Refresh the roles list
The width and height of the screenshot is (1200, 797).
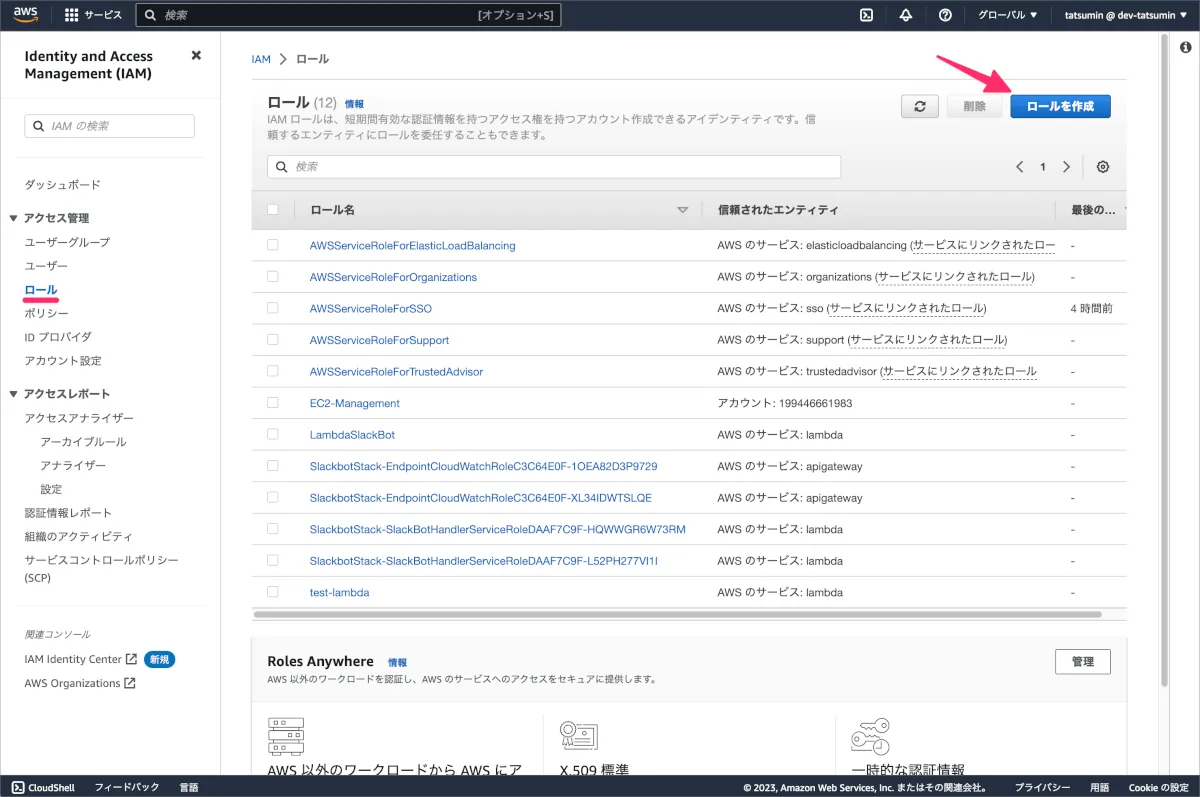920,106
